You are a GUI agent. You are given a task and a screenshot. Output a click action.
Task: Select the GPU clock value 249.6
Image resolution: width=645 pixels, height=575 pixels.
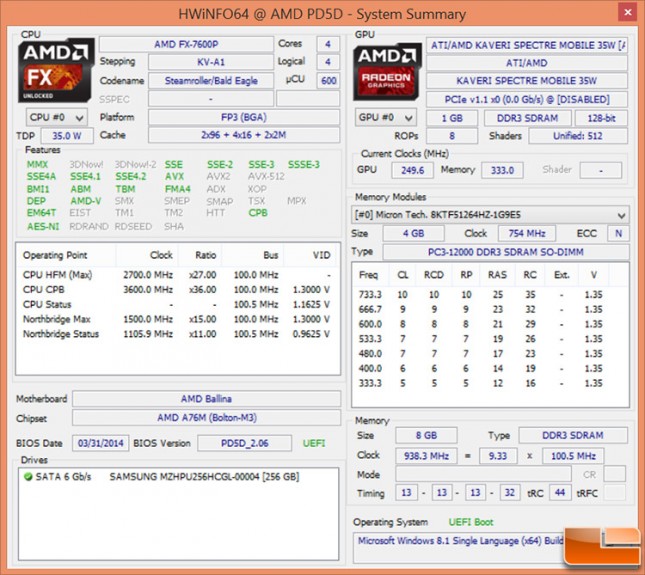click(412, 170)
